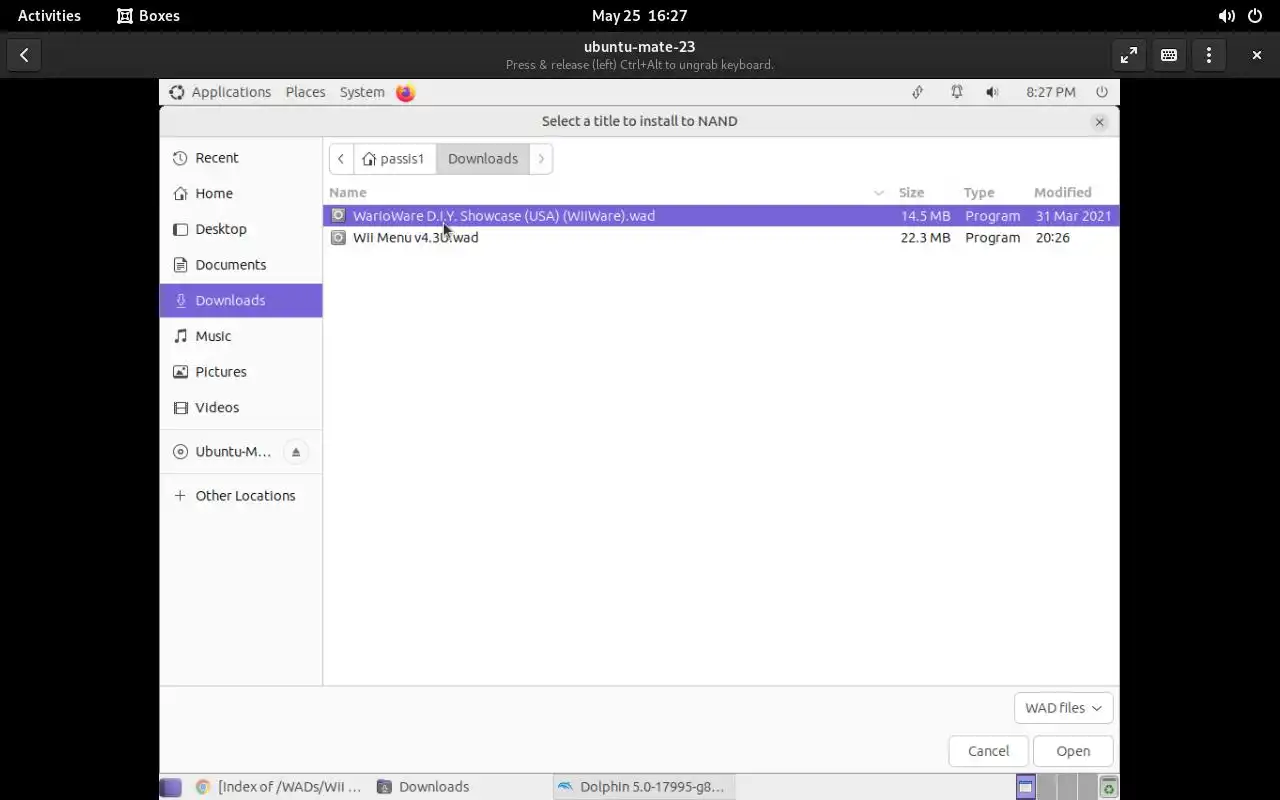This screenshot has height=800, width=1280.
Task: Open the Boxes keyboard shortcuts menu
Action: pos(1169,55)
